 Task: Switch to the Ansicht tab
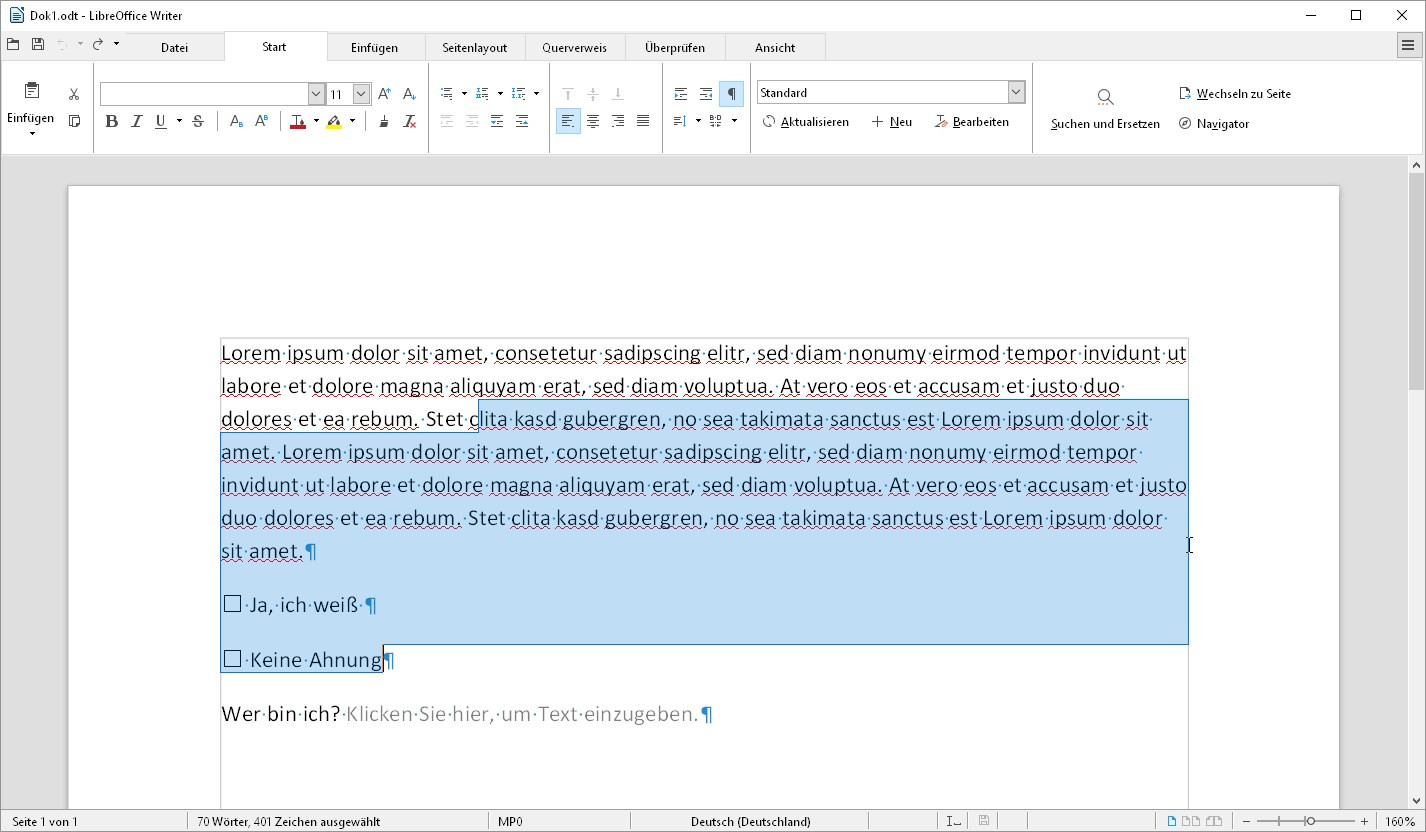(x=775, y=47)
